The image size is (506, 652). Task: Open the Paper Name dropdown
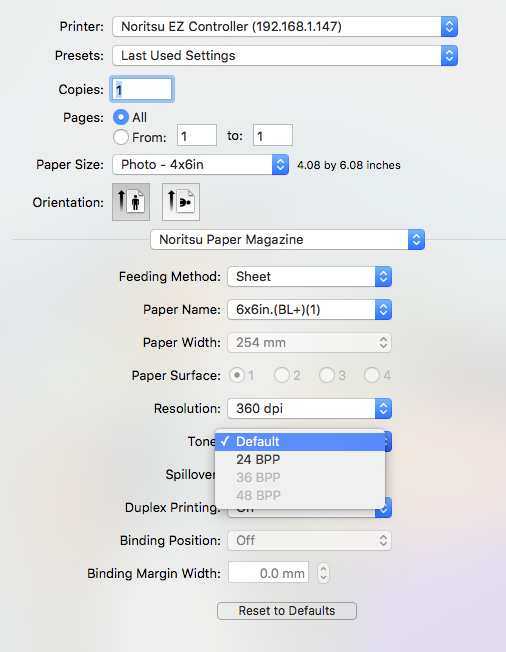coord(309,309)
